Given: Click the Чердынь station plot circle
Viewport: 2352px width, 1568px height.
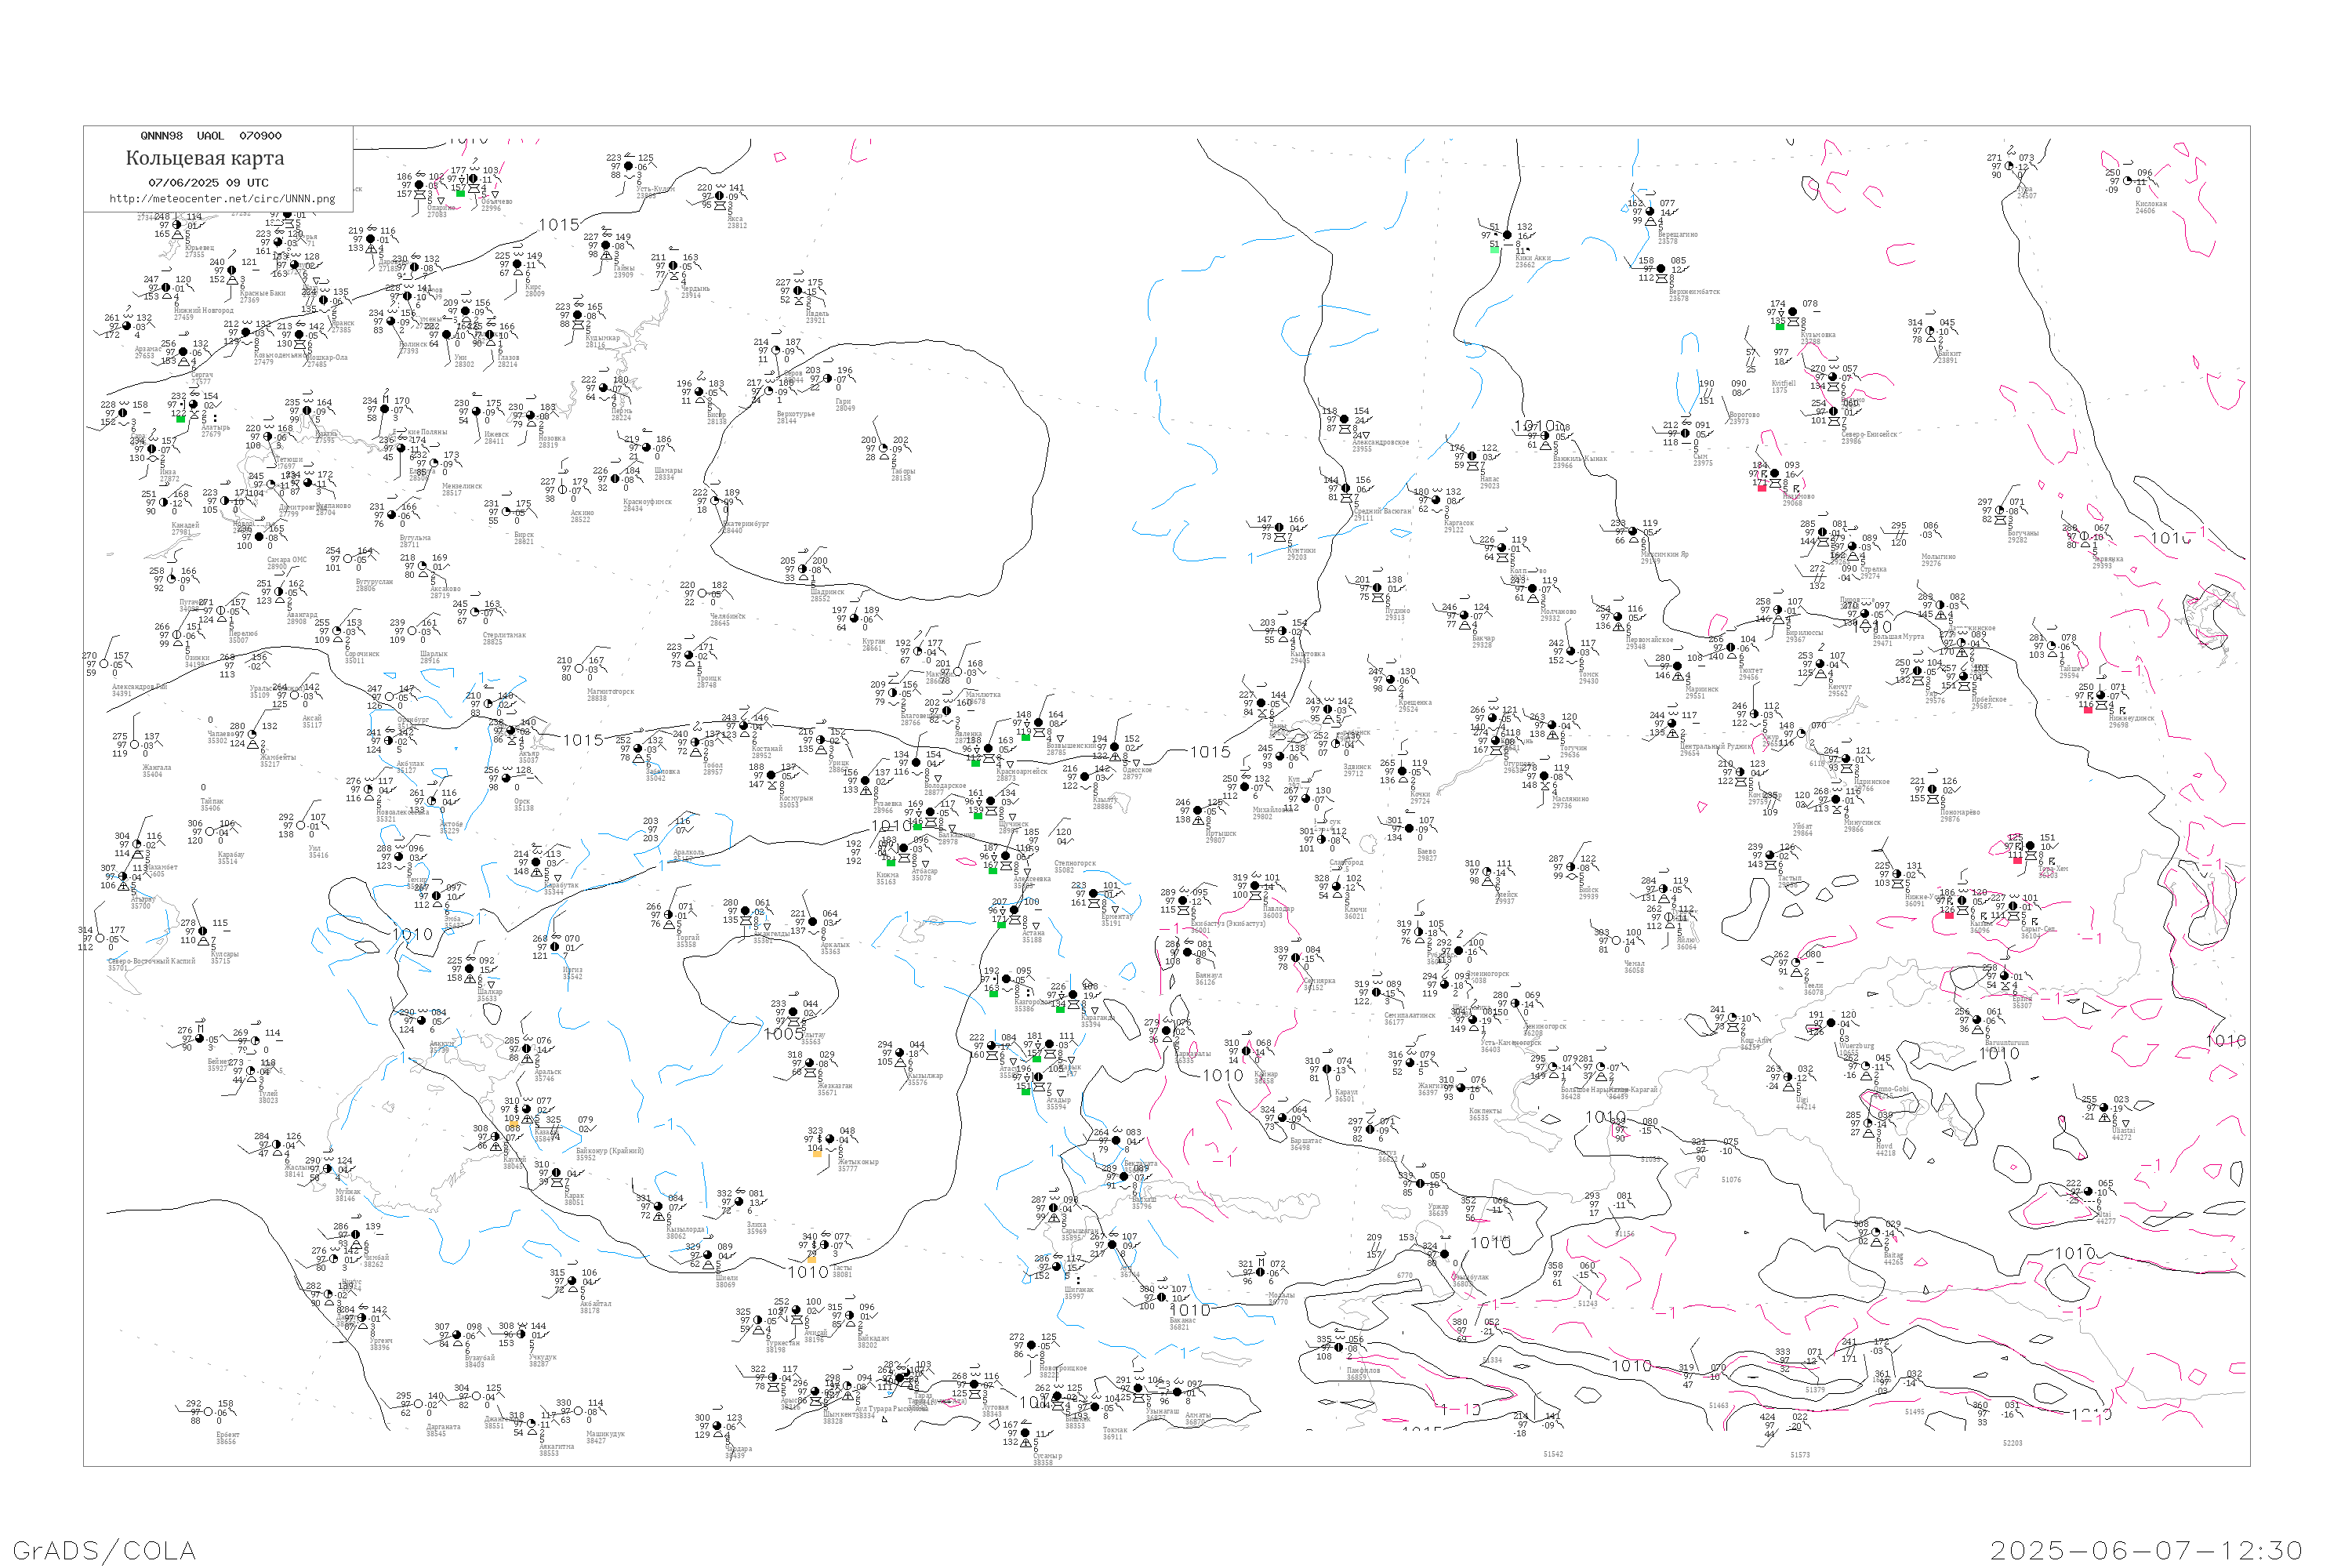Looking at the screenshot, I should coord(673,266).
